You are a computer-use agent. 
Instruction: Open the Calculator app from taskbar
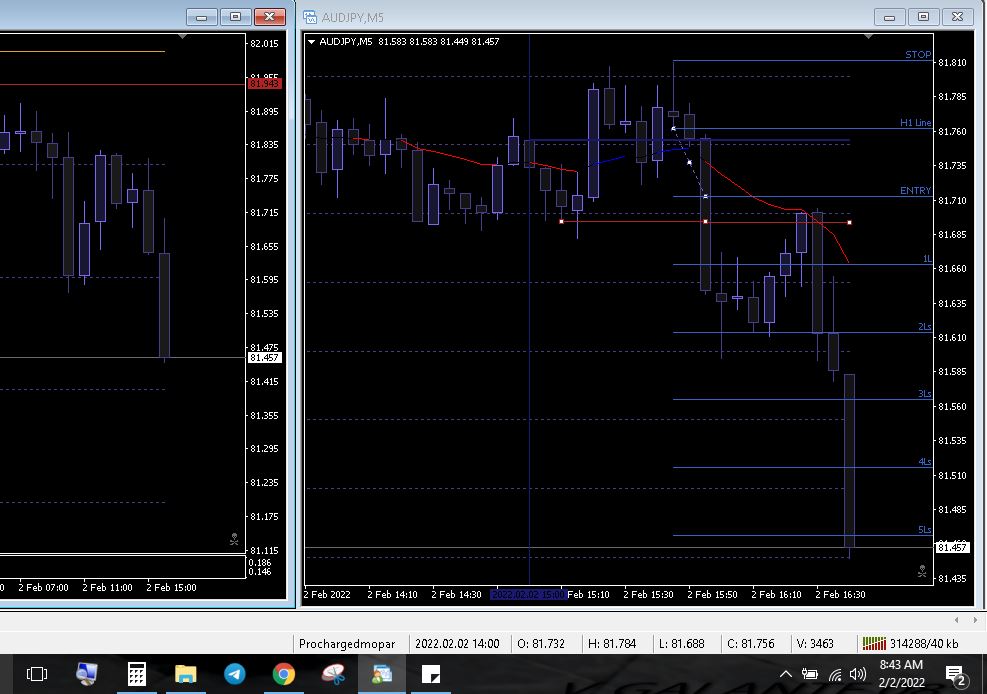137,674
